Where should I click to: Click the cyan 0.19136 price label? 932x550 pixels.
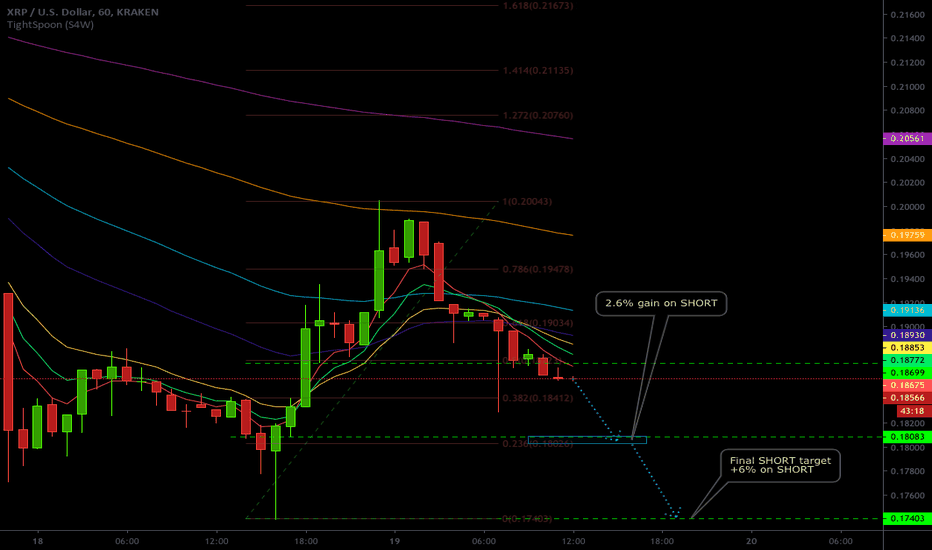click(x=908, y=310)
